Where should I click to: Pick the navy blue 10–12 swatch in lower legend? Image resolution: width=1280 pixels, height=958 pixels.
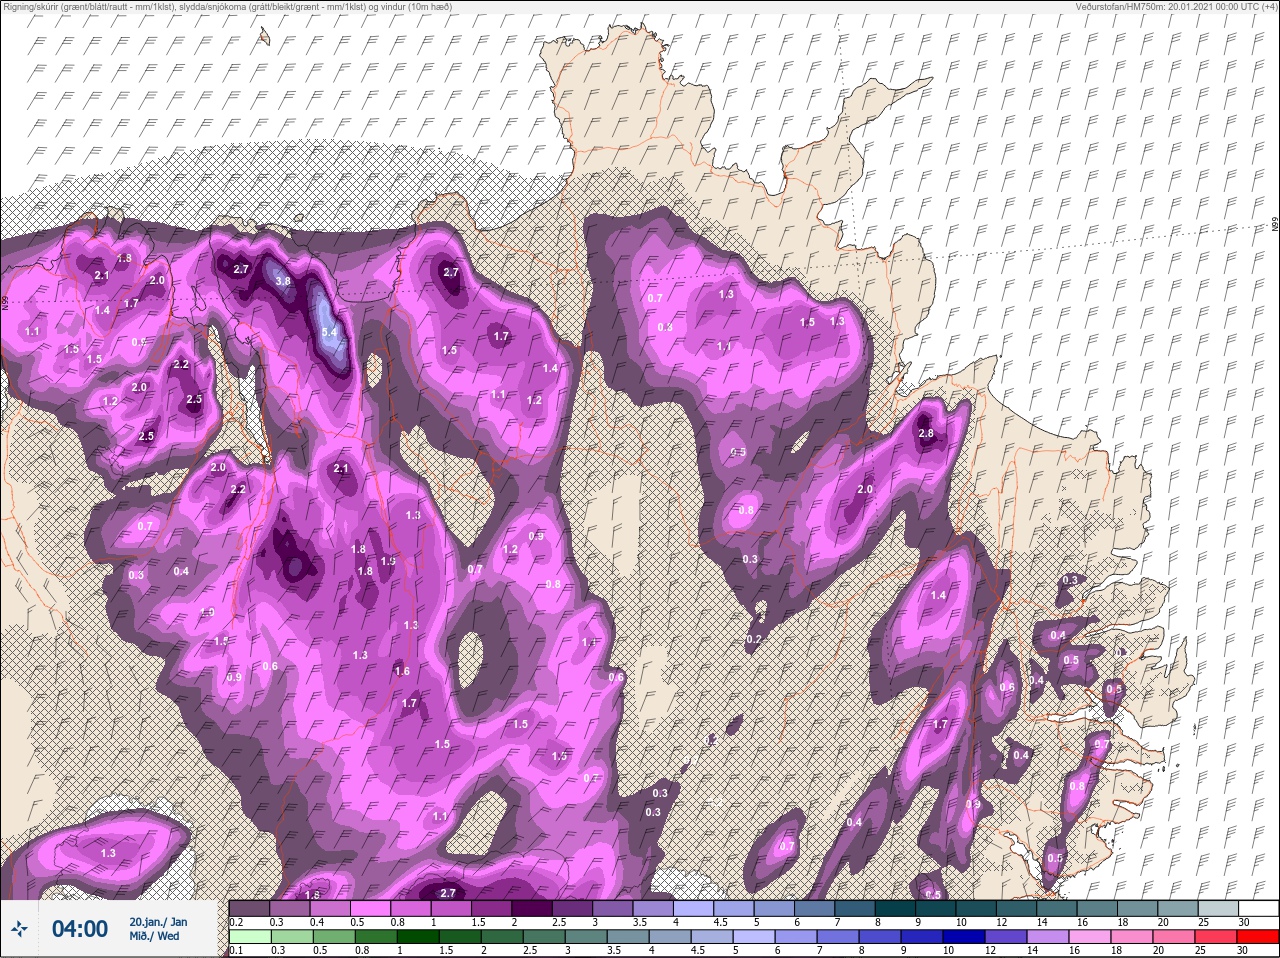(x=964, y=937)
